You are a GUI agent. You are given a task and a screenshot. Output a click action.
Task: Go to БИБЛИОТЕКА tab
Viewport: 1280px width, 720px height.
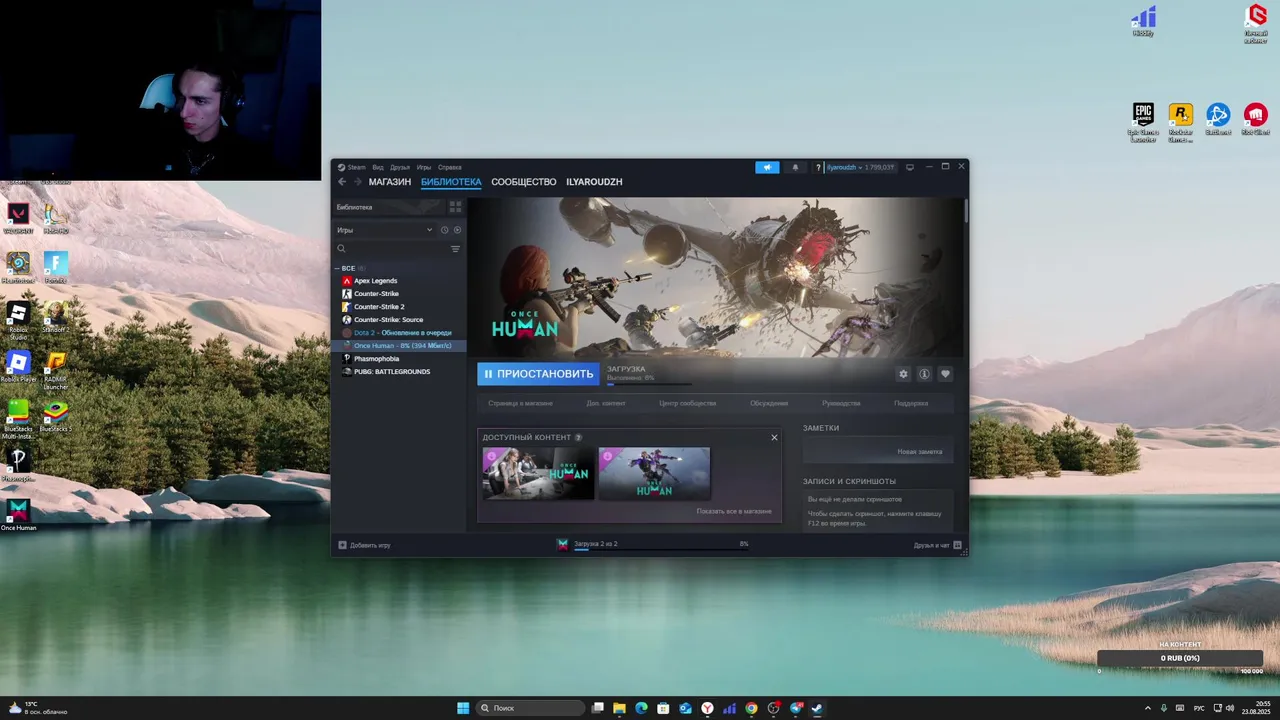(451, 182)
